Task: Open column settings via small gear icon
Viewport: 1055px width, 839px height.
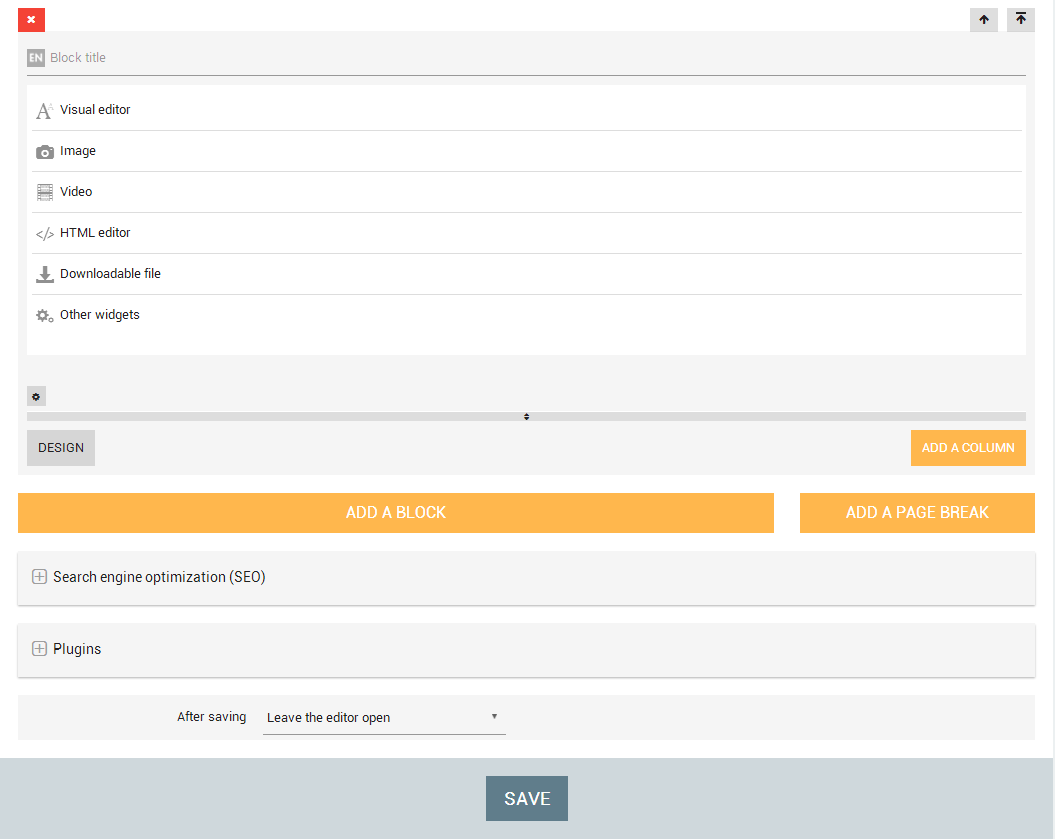Action: 36,397
